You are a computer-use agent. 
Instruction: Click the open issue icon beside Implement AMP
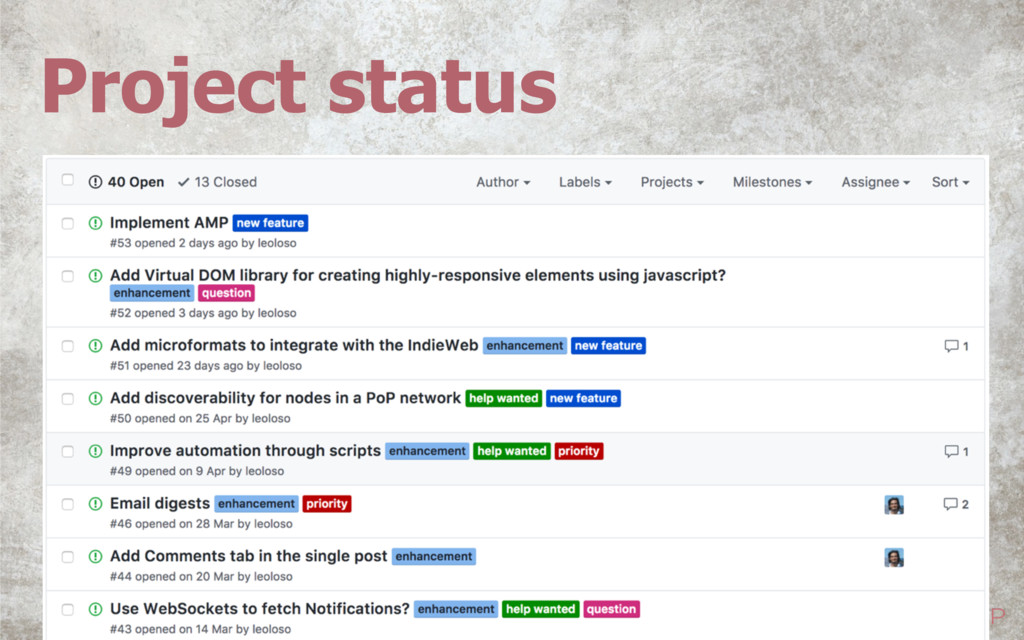tap(95, 223)
